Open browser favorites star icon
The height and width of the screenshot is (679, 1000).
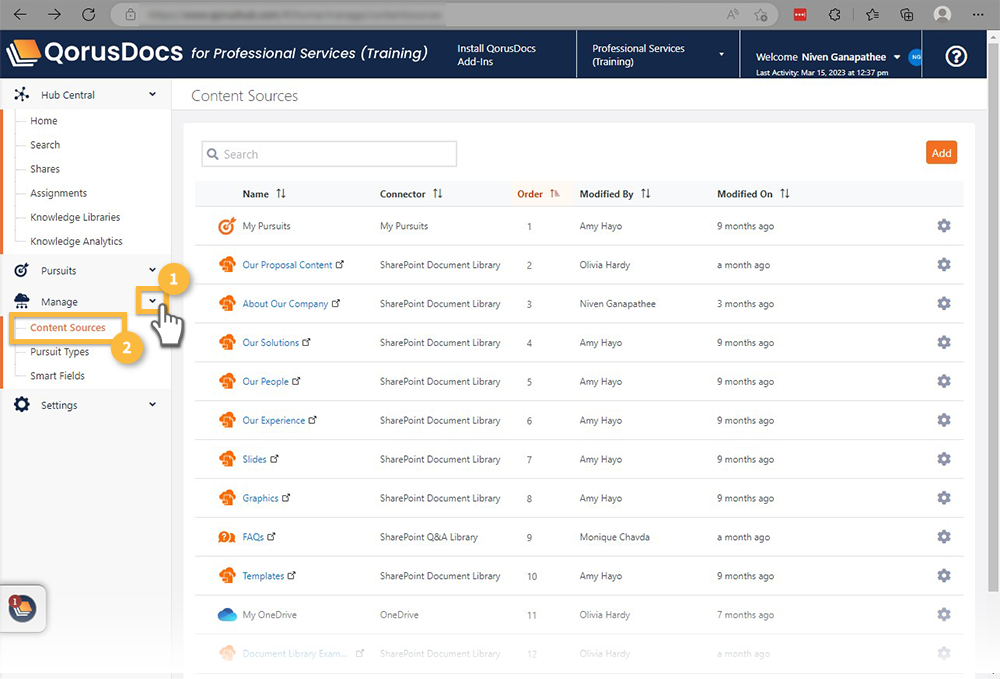point(760,15)
